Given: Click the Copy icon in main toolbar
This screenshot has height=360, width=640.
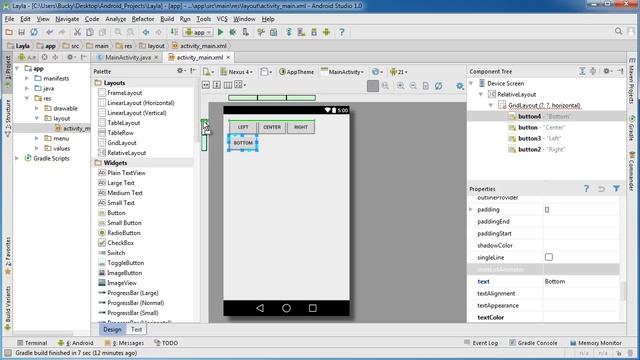Looking at the screenshot, I should tap(90, 32).
